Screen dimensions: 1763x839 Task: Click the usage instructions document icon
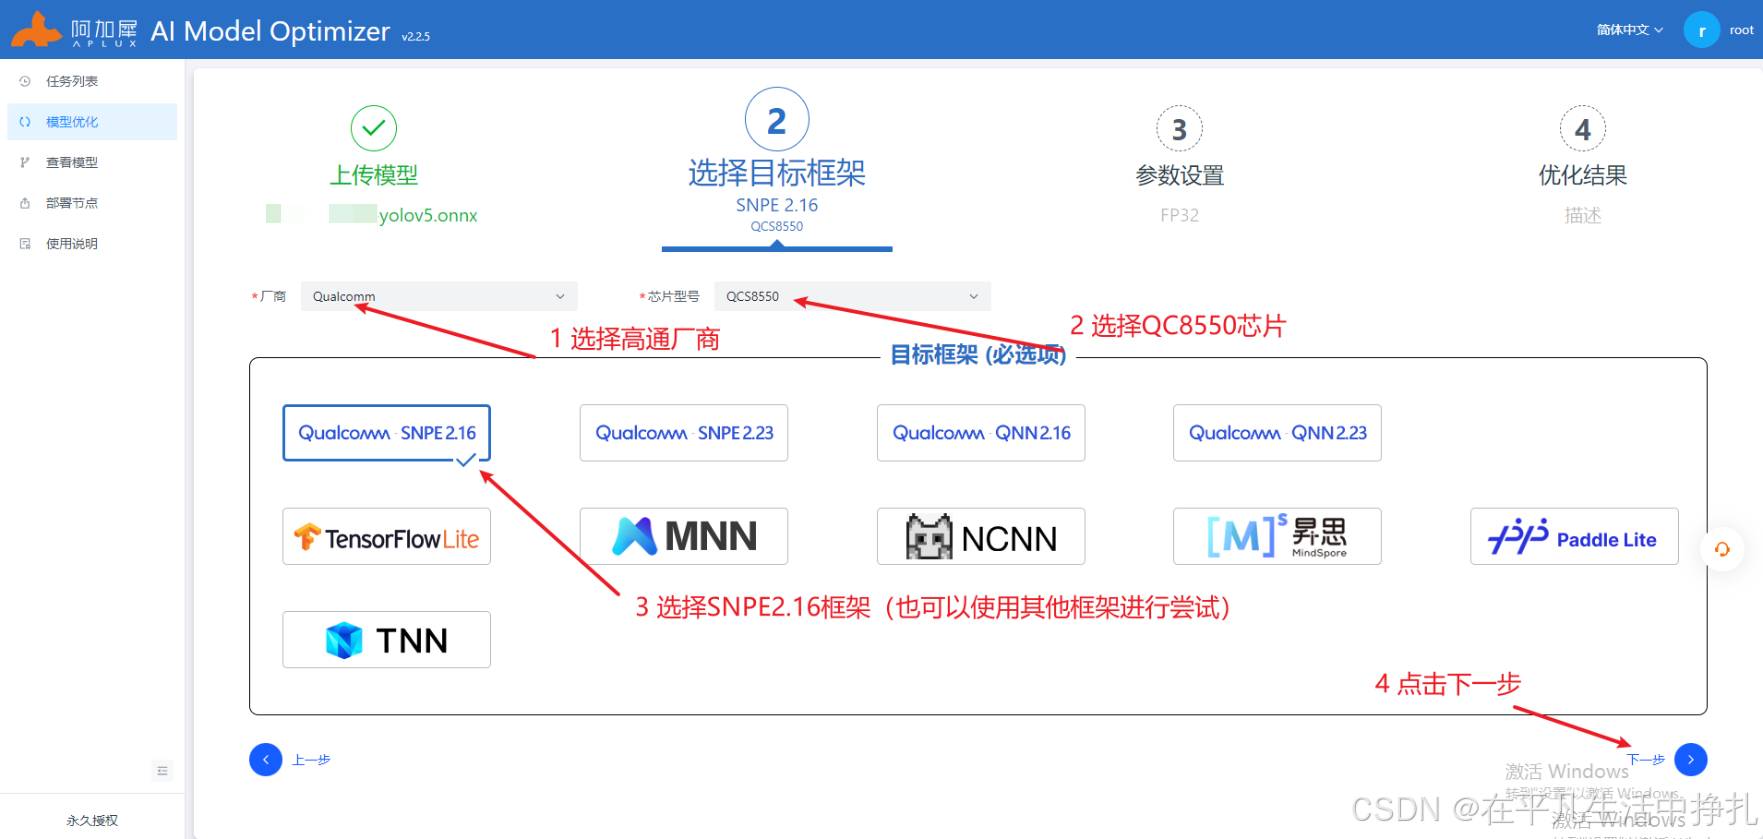point(25,243)
